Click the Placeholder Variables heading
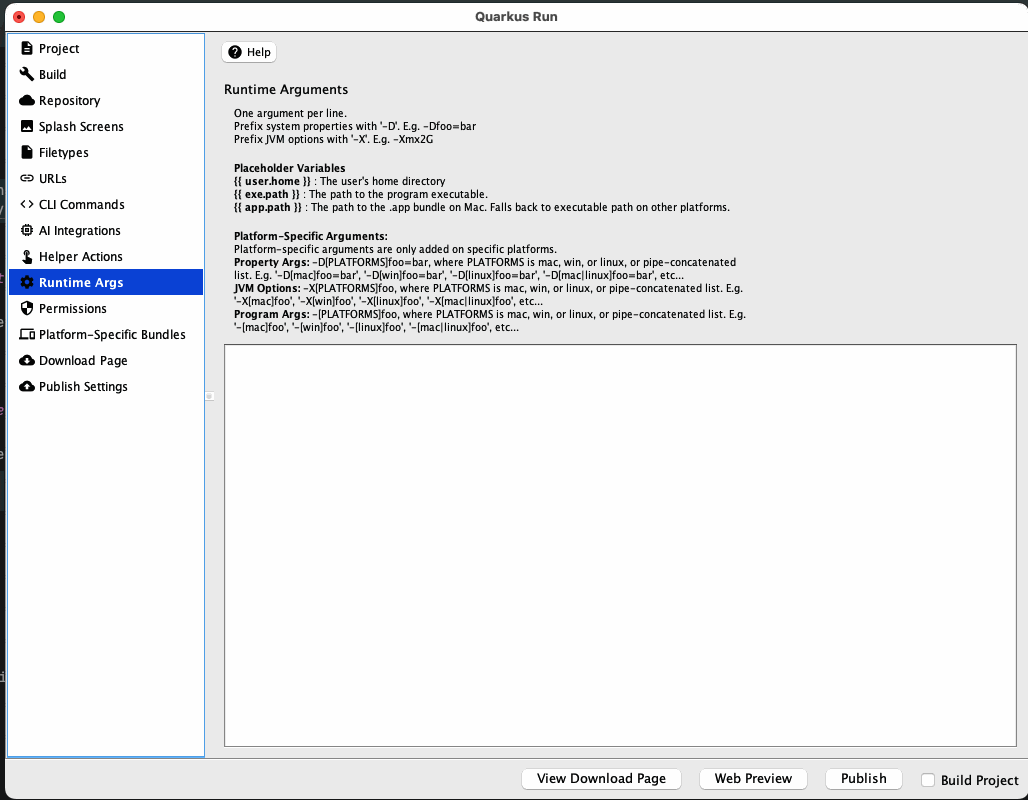This screenshot has height=800, width=1028. pyautogui.click(x=289, y=168)
